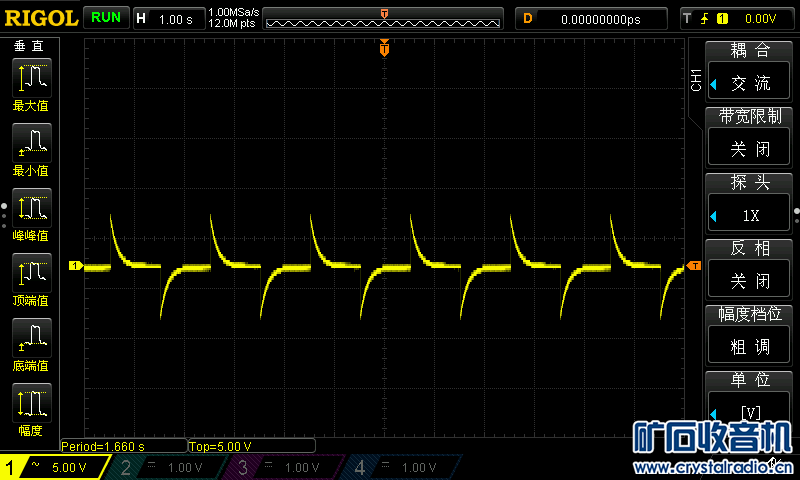800x480 pixels.
Task: Select the 顶端值 (Top) measurement icon
Action: 31,278
